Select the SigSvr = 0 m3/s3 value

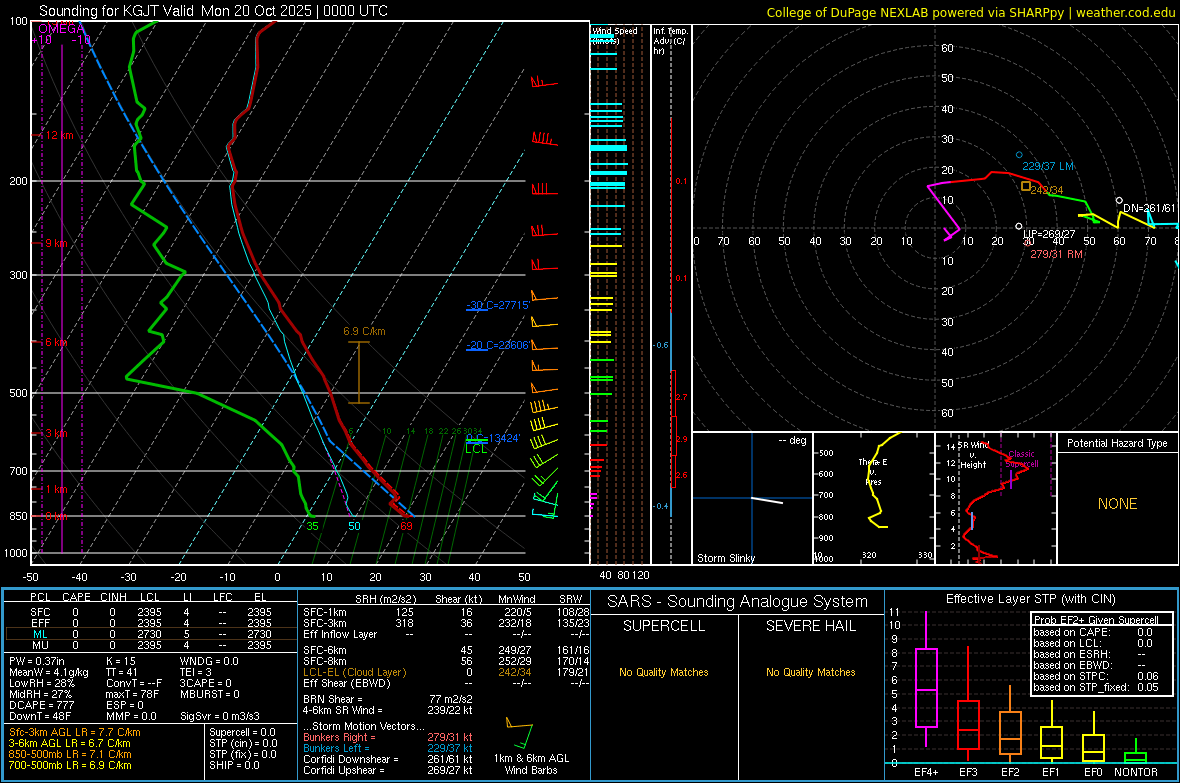pyautogui.click(x=220, y=717)
